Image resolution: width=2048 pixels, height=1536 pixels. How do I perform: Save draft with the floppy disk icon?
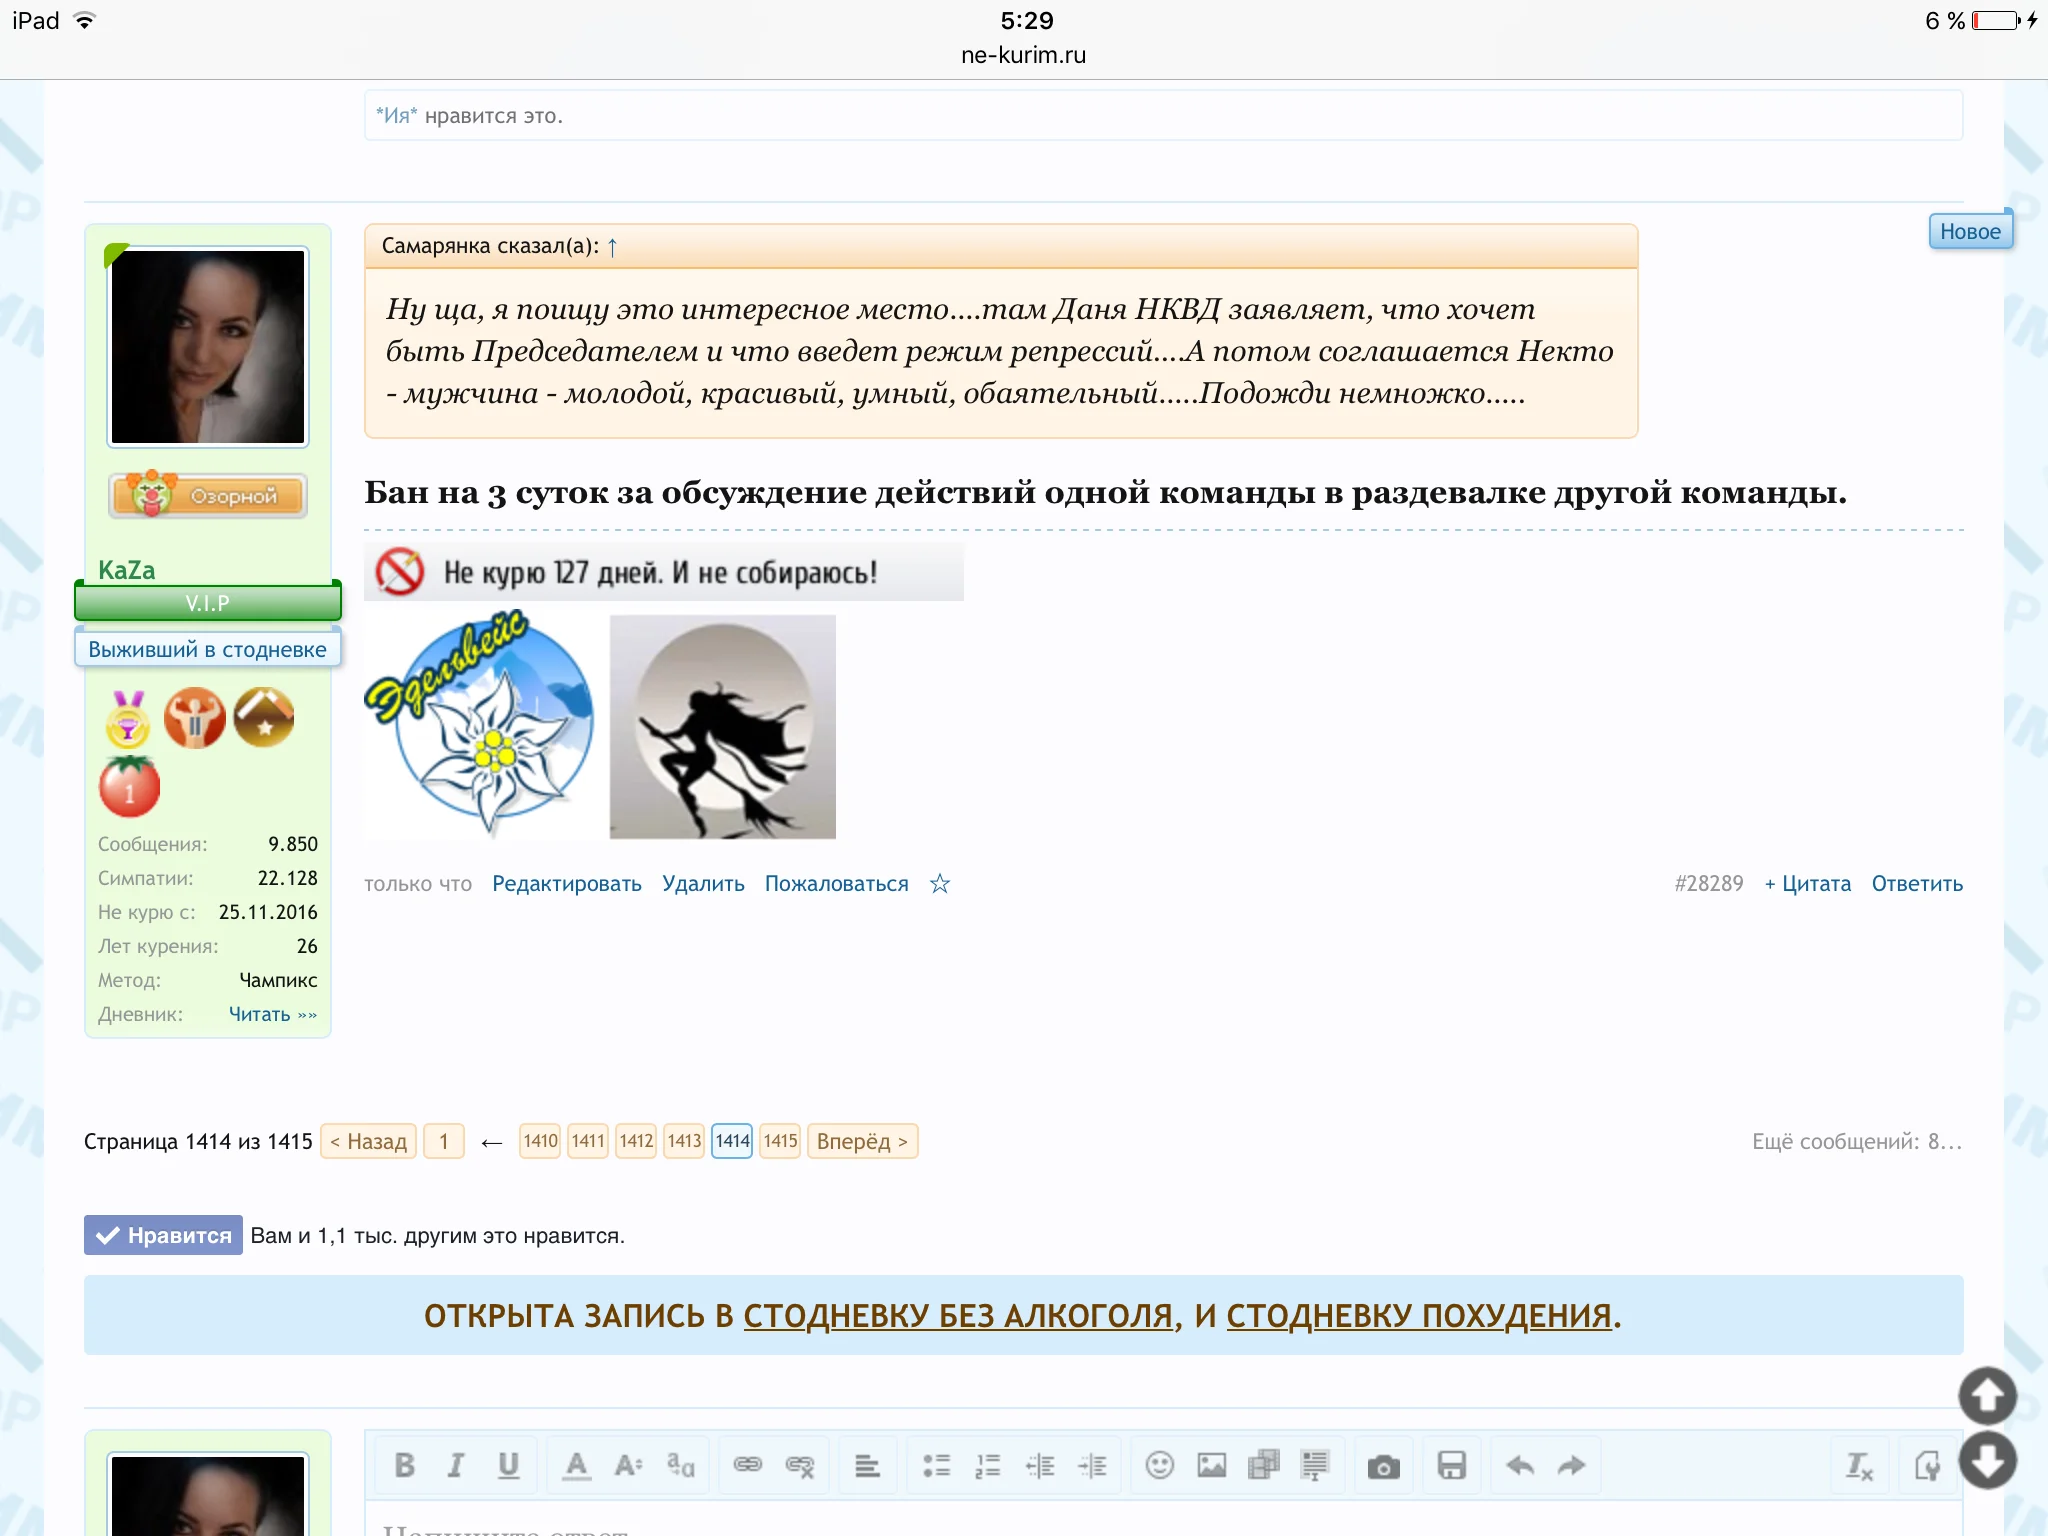click(x=1451, y=1466)
